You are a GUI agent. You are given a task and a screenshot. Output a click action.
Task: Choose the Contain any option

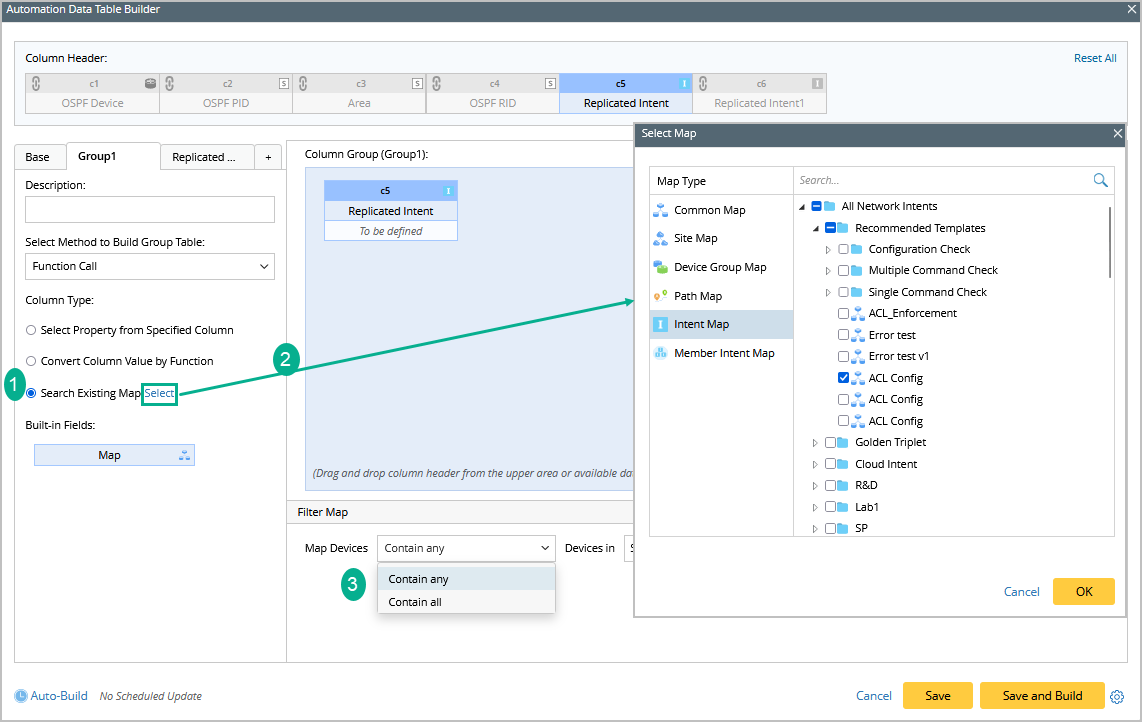(x=466, y=579)
